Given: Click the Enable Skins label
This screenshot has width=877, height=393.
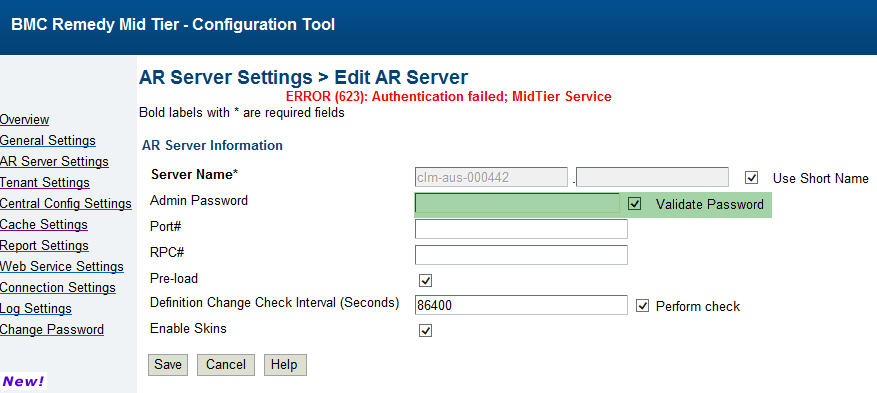Looking at the screenshot, I should click(x=188, y=328).
